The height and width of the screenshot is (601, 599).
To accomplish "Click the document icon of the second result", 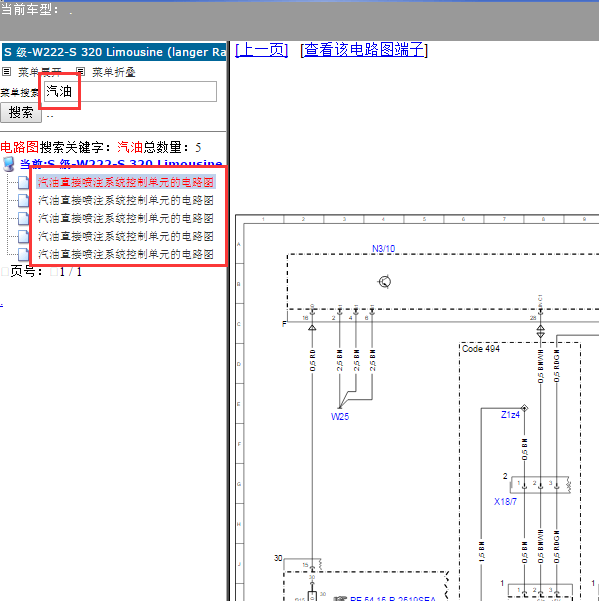I will click(x=23, y=200).
